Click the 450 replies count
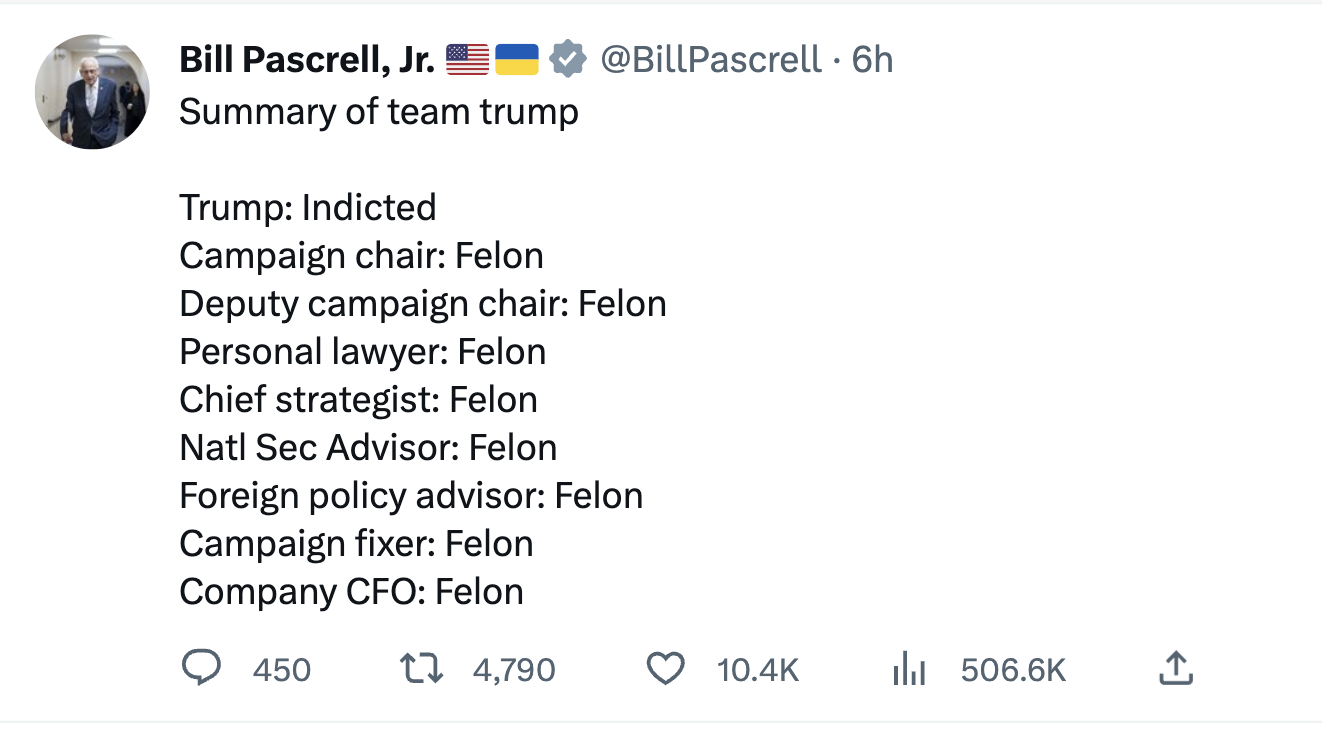Image resolution: width=1322 pixels, height=730 pixels. 282,669
